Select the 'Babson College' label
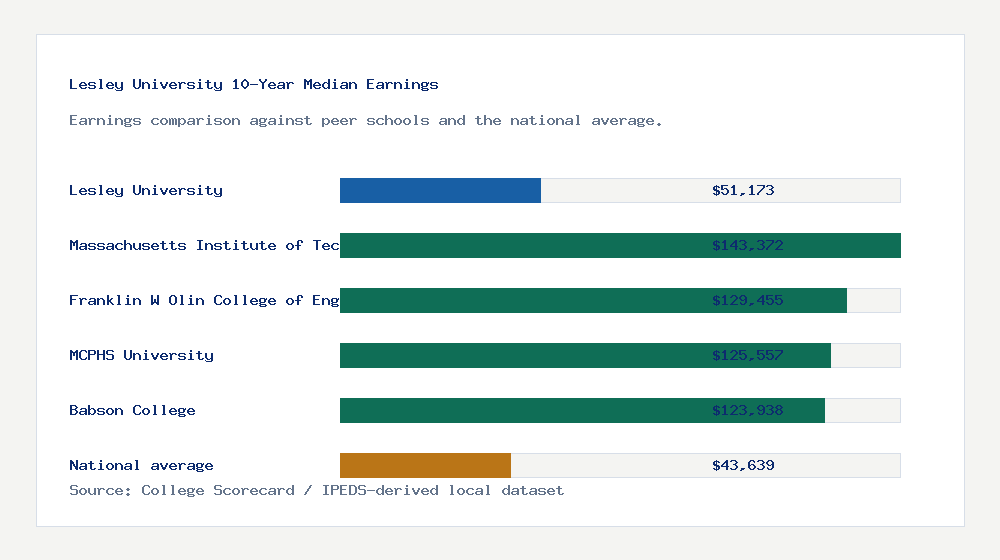 click(x=132, y=410)
